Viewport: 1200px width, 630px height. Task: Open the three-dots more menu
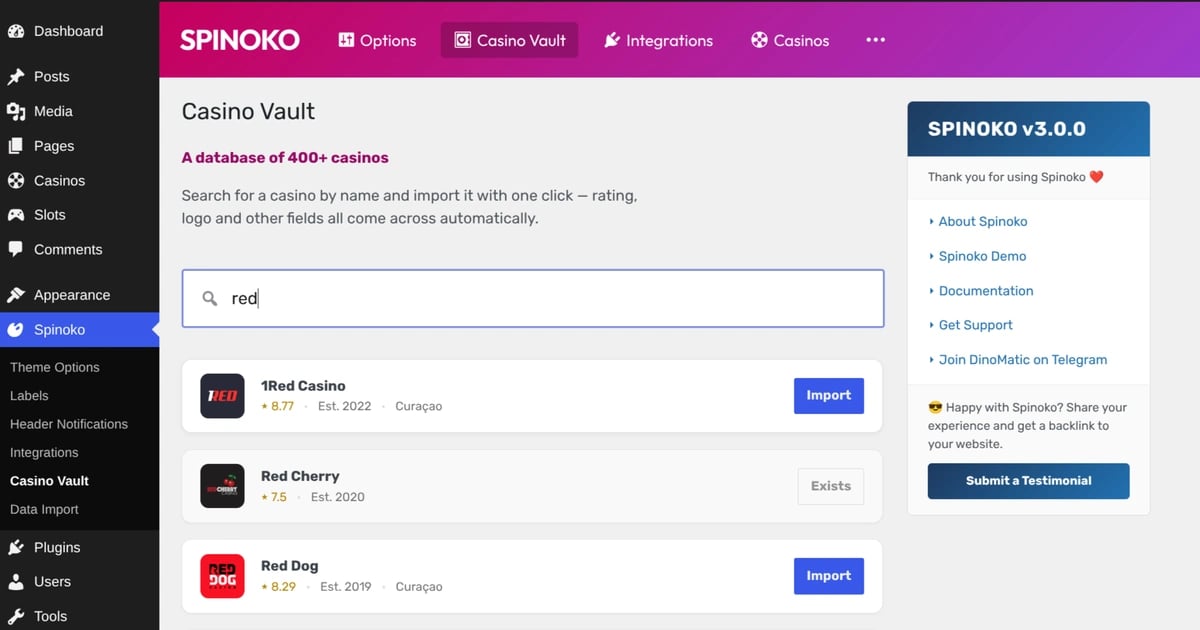point(876,40)
